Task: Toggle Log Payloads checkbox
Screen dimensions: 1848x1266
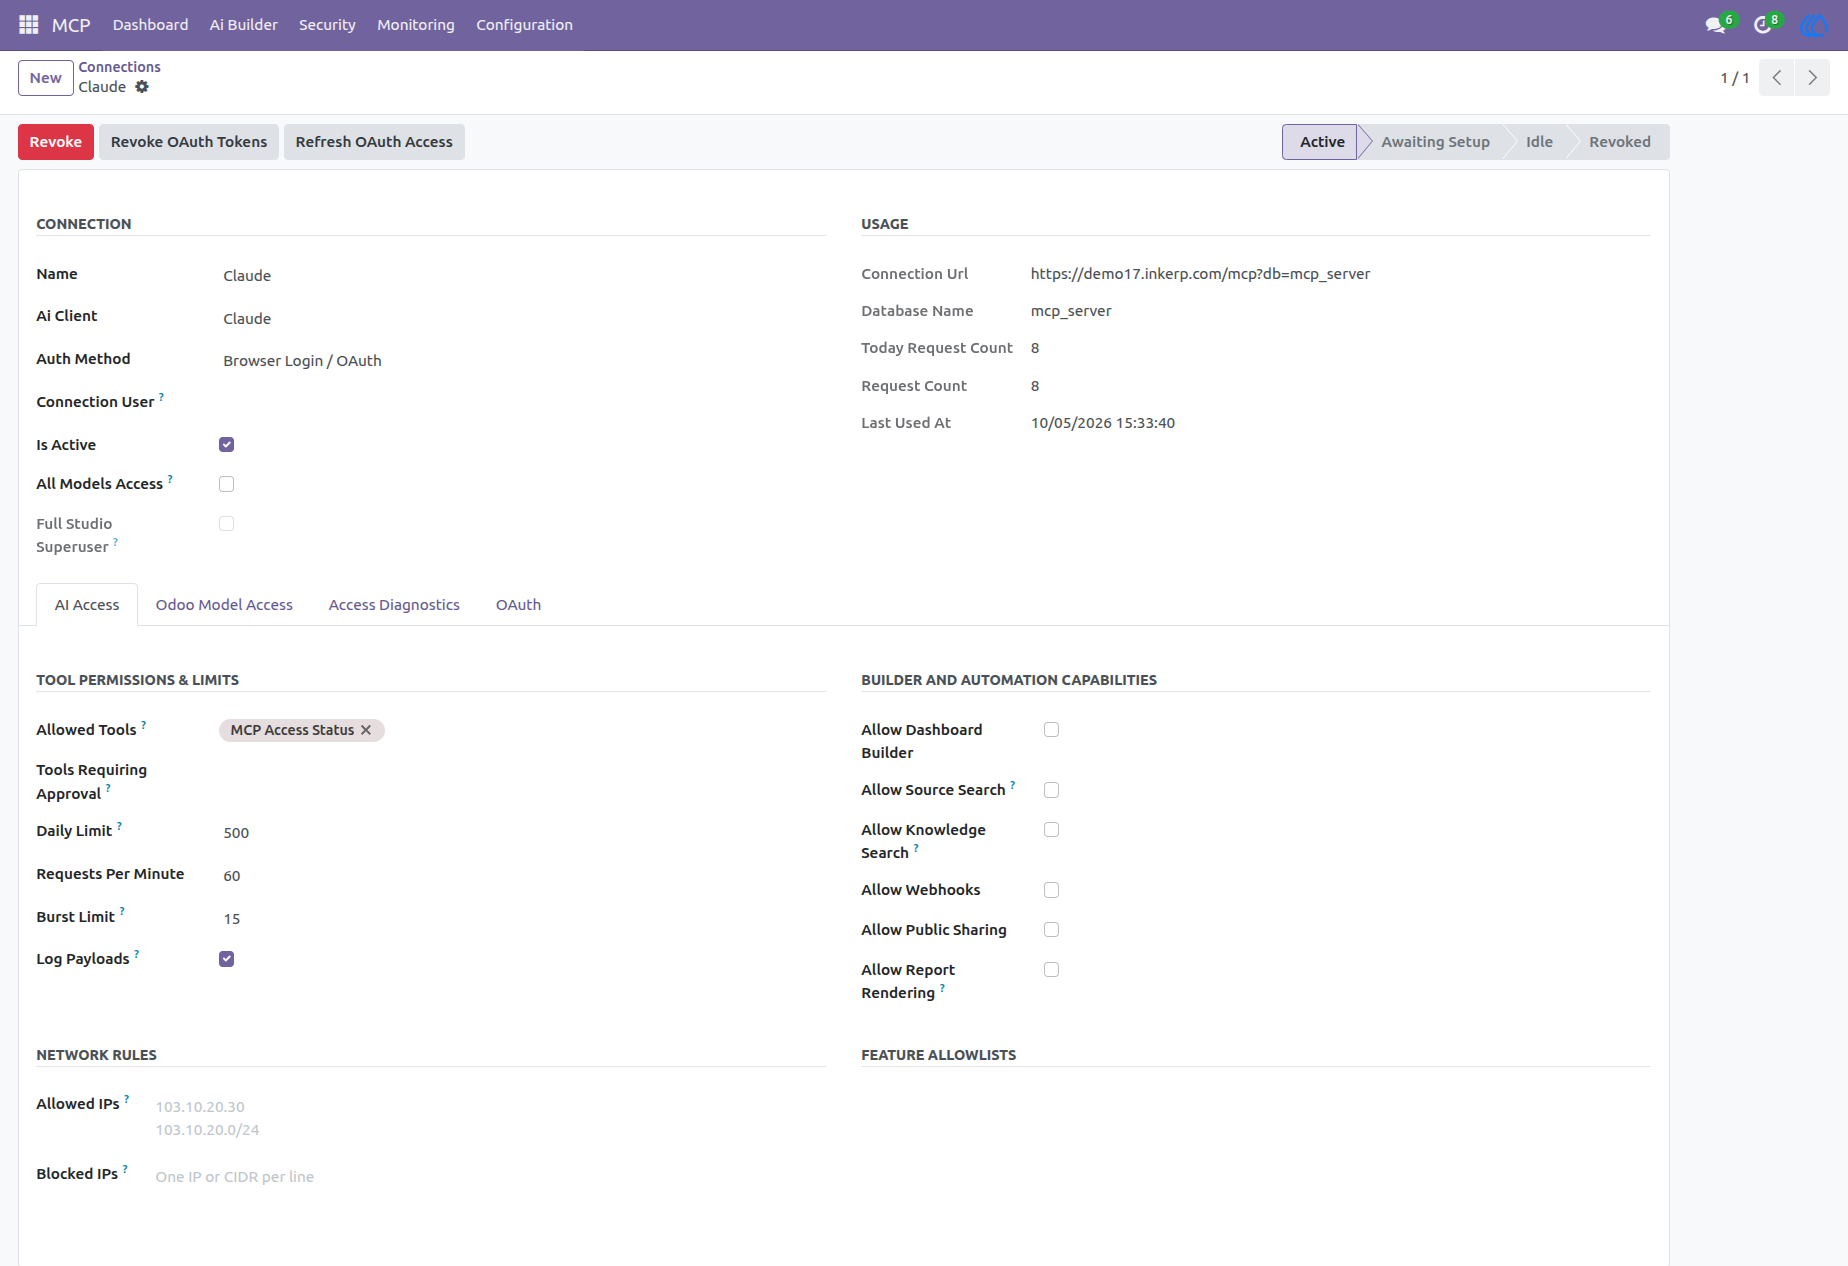Action: click(x=227, y=959)
